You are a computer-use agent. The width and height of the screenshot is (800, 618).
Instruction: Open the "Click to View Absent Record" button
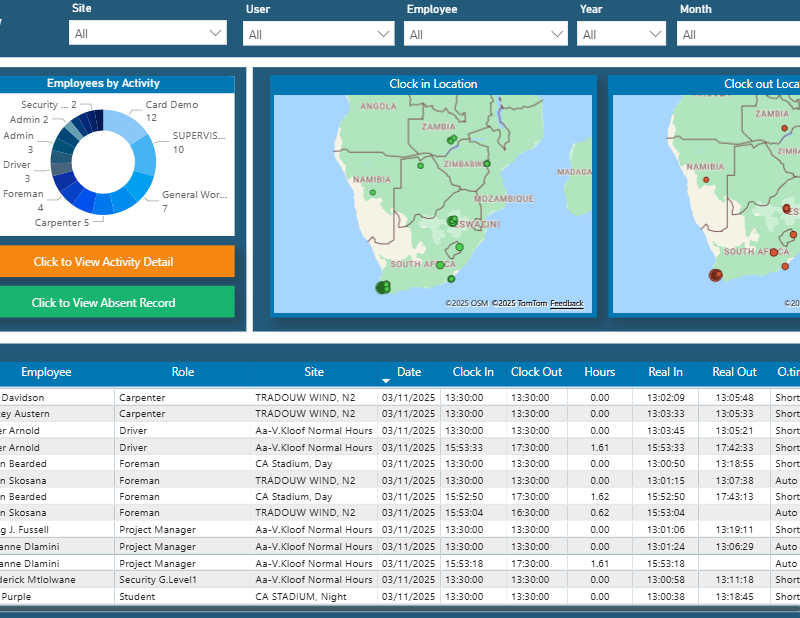coord(103,303)
